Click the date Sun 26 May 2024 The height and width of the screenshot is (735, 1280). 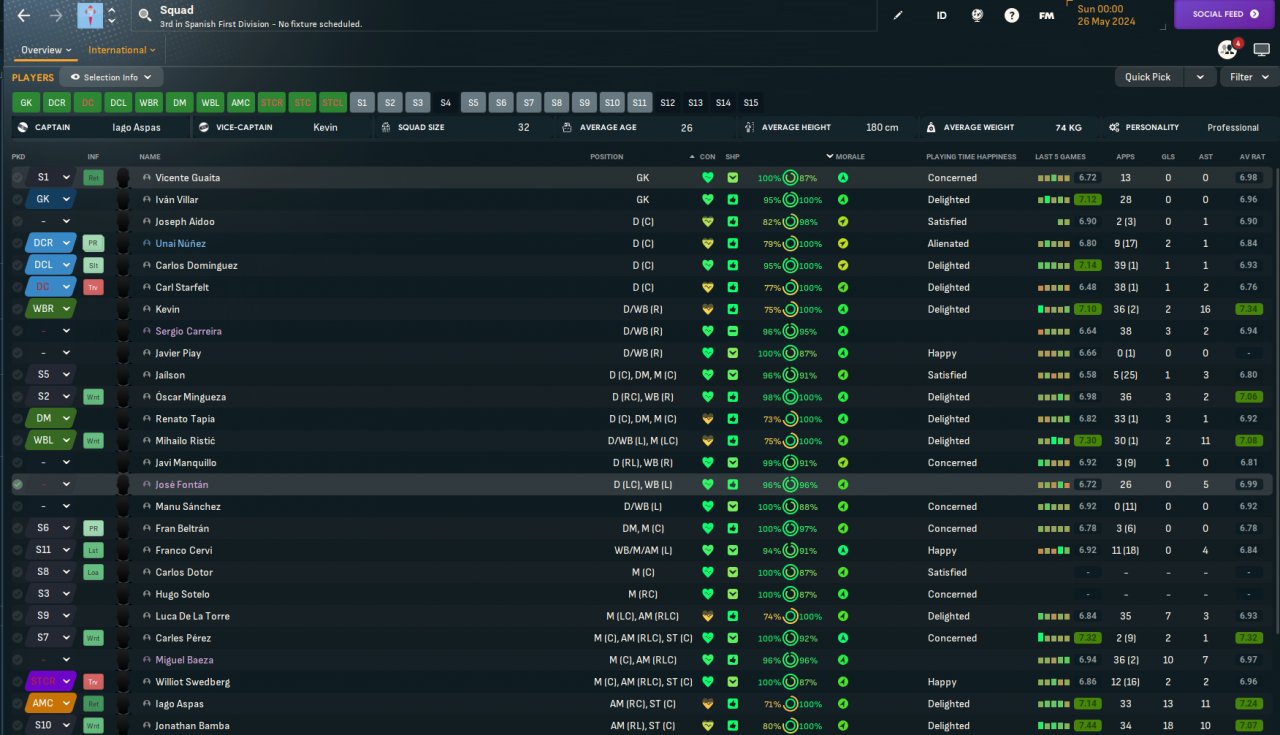(x=1105, y=15)
